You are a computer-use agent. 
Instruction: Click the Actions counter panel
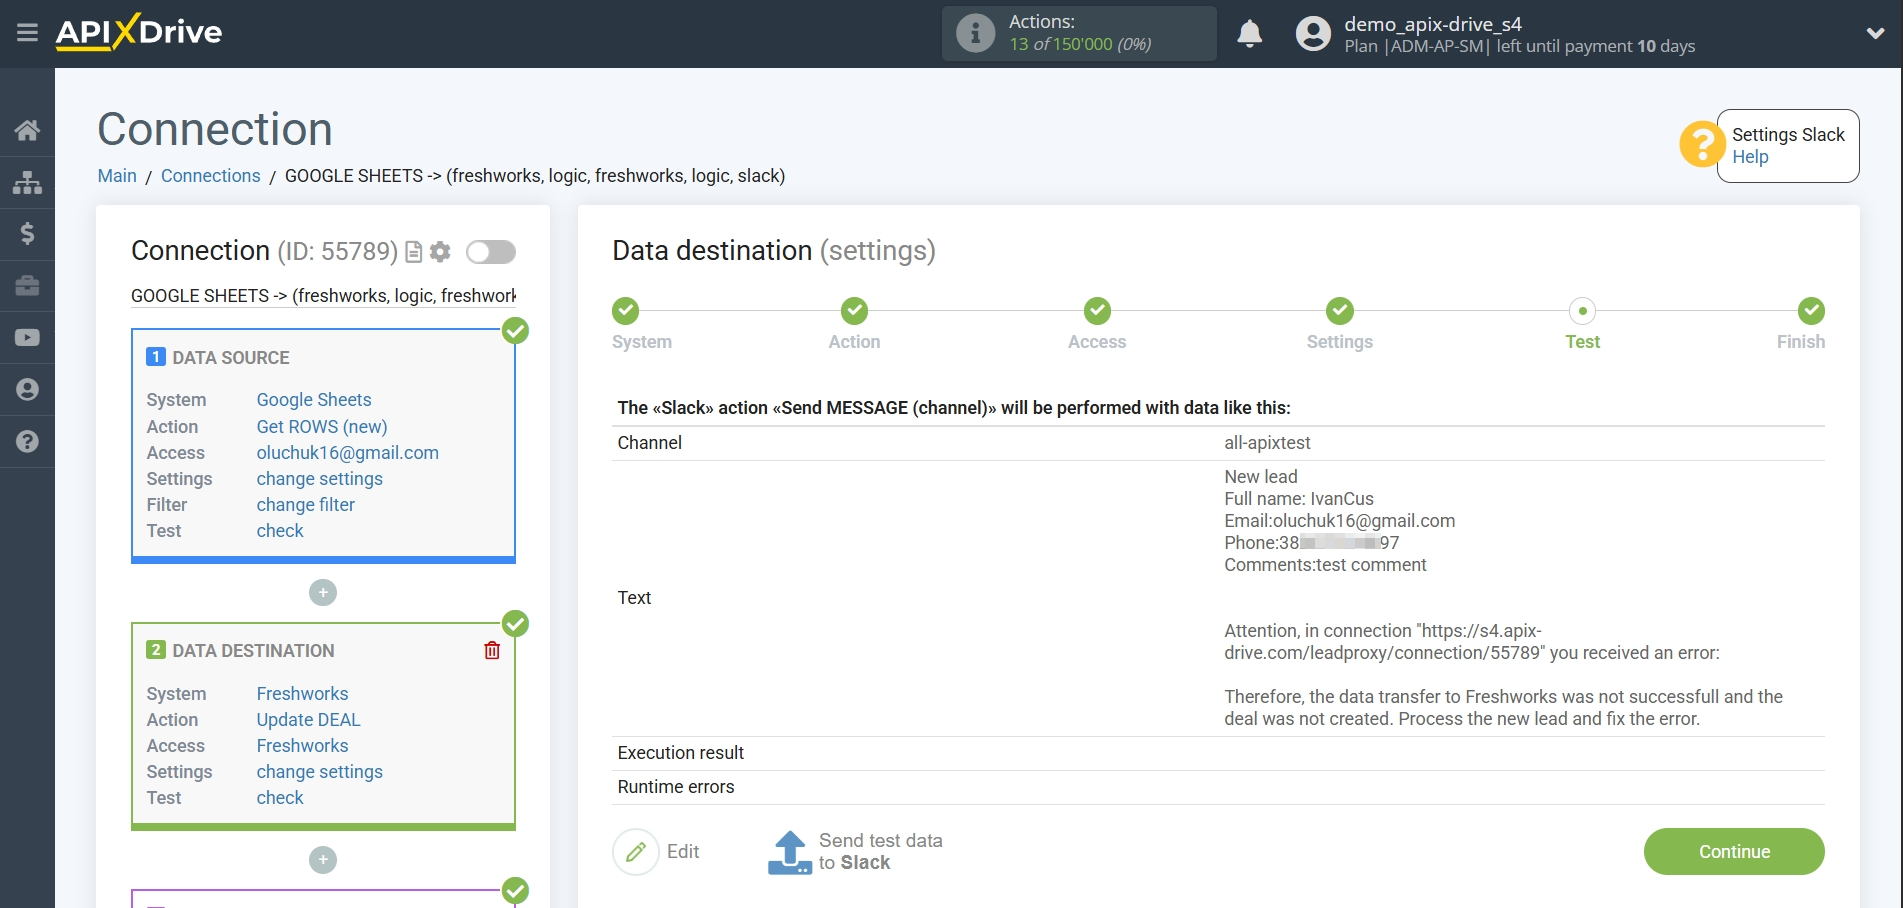1079,33
